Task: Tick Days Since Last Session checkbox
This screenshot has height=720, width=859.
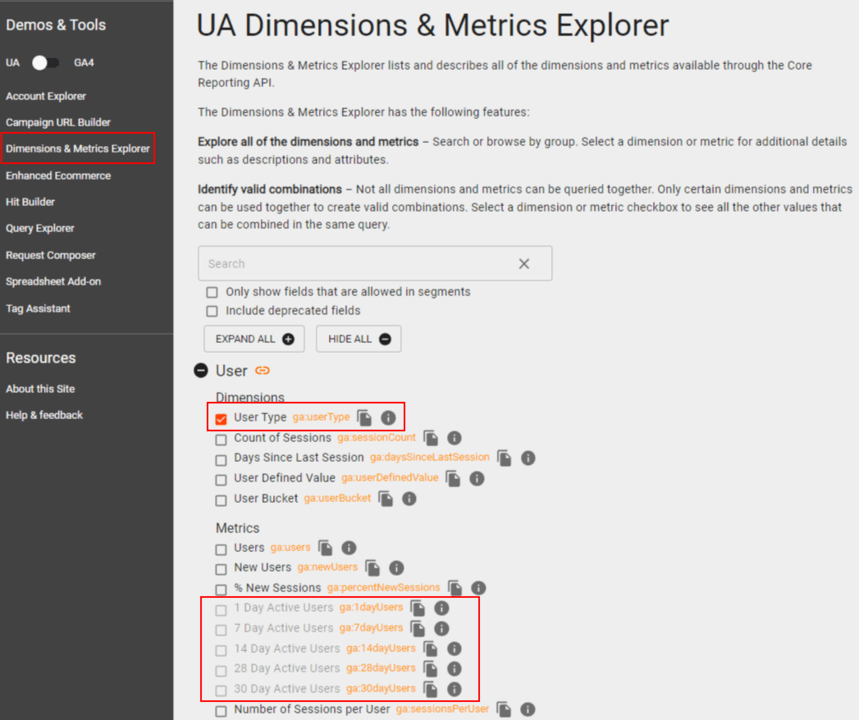Action: point(221,460)
